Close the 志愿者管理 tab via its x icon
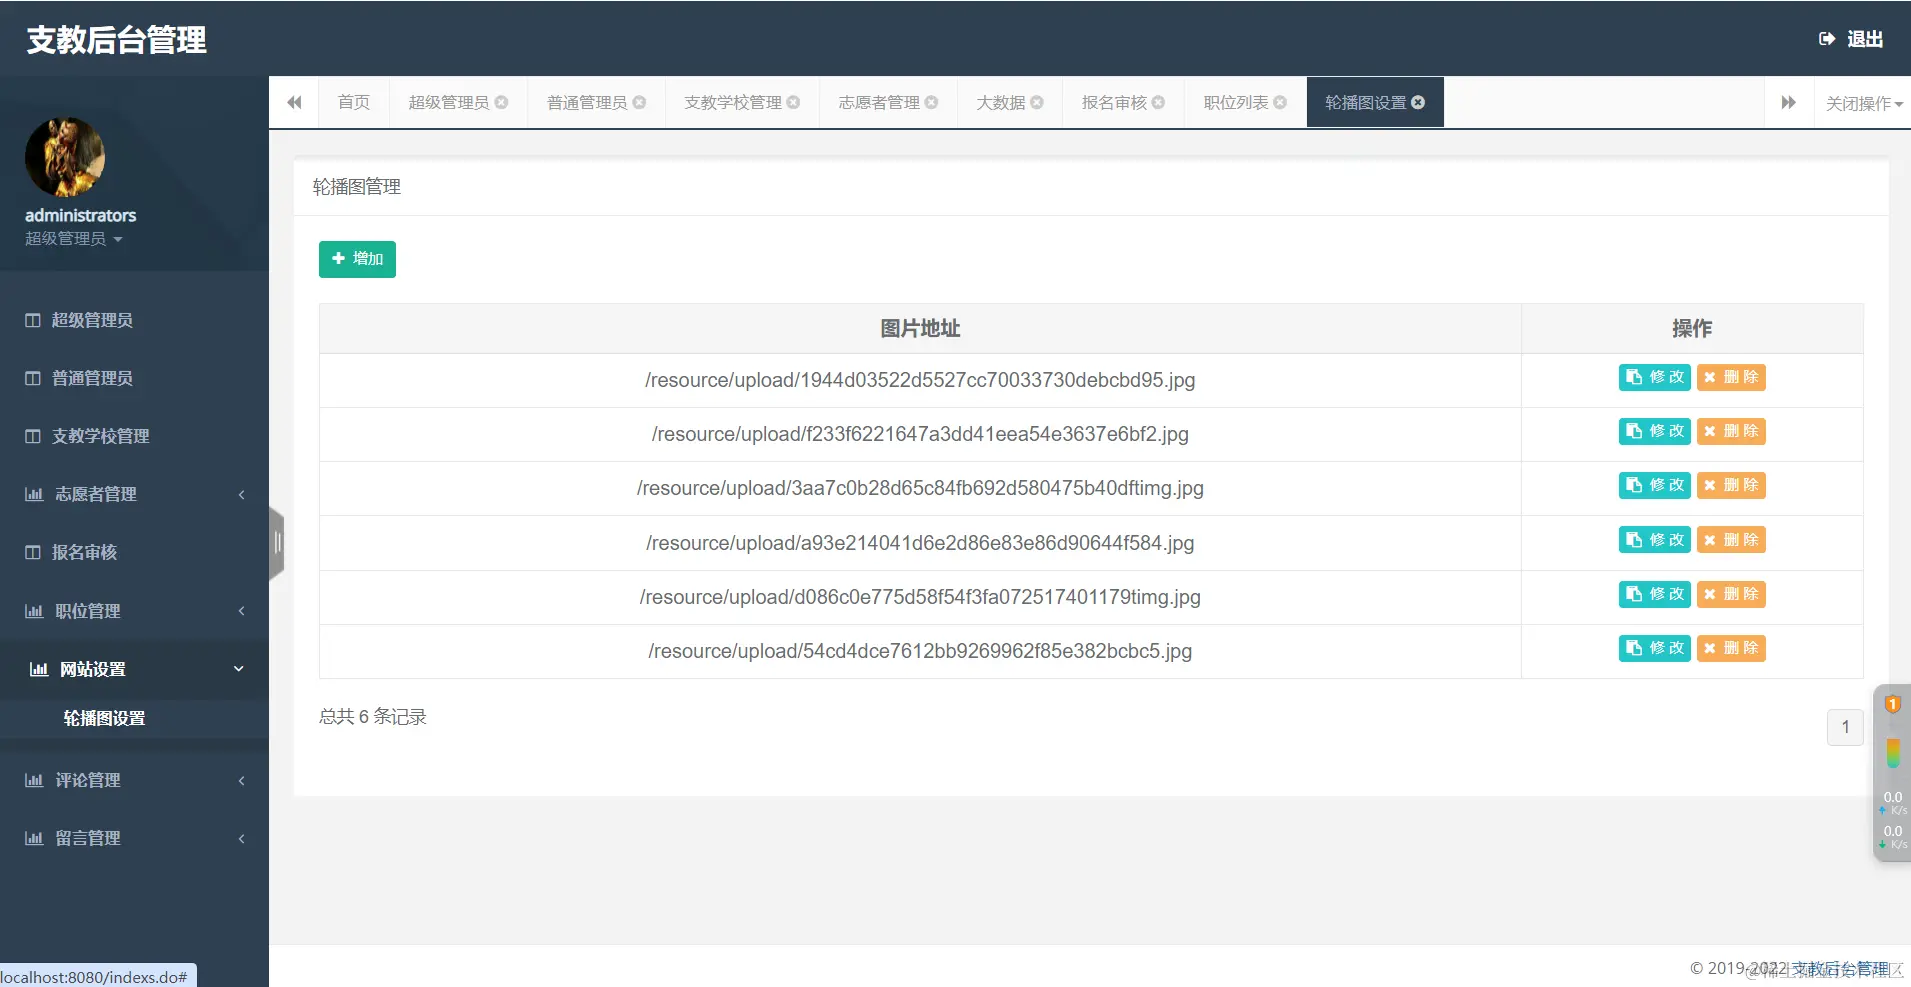This screenshot has width=1911, height=987. [932, 102]
